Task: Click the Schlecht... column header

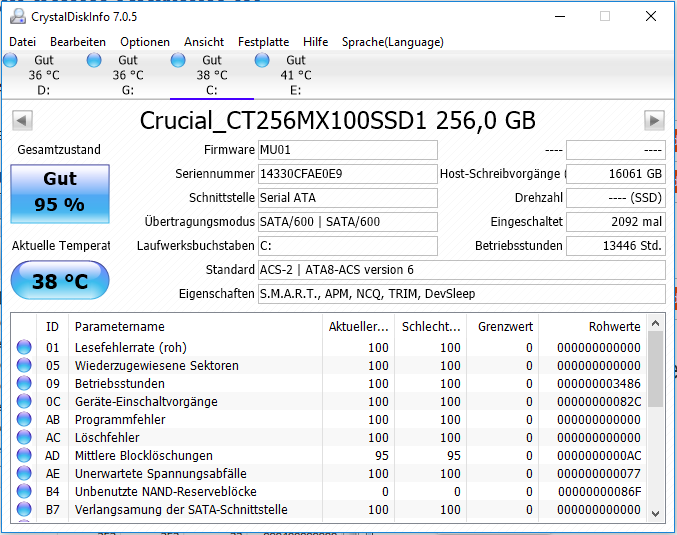Action: click(x=430, y=326)
